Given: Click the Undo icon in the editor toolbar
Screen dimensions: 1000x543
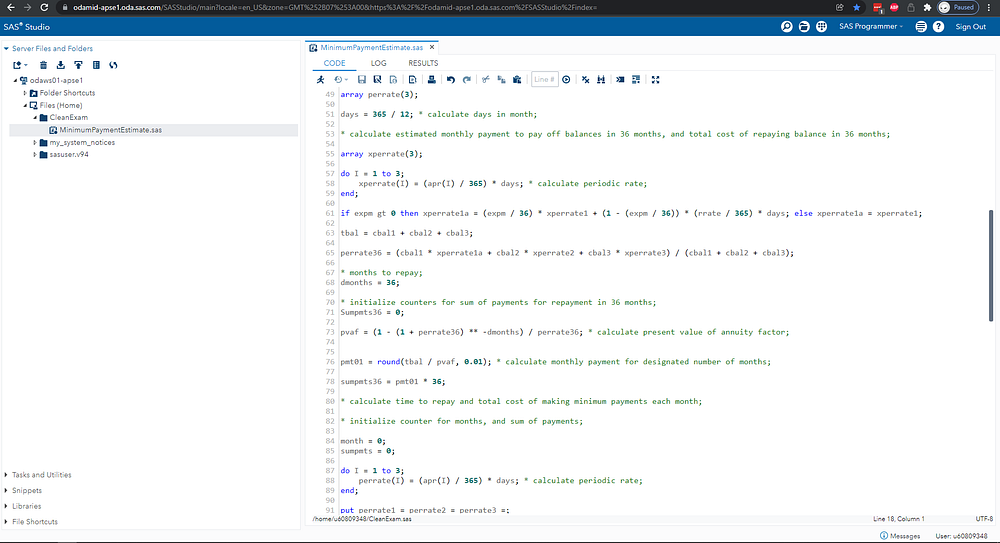Looking at the screenshot, I should (x=451, y=79).
